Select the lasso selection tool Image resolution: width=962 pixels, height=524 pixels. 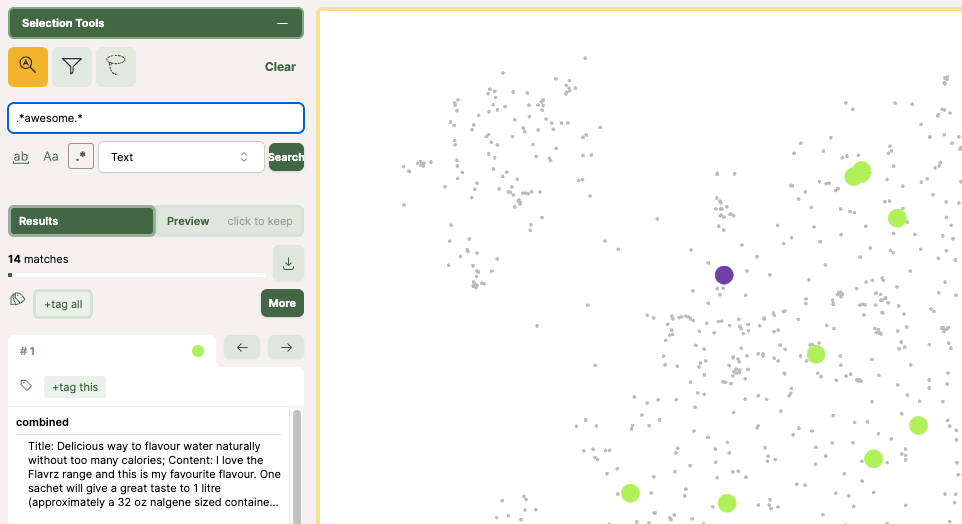click(x=116, y=66)
